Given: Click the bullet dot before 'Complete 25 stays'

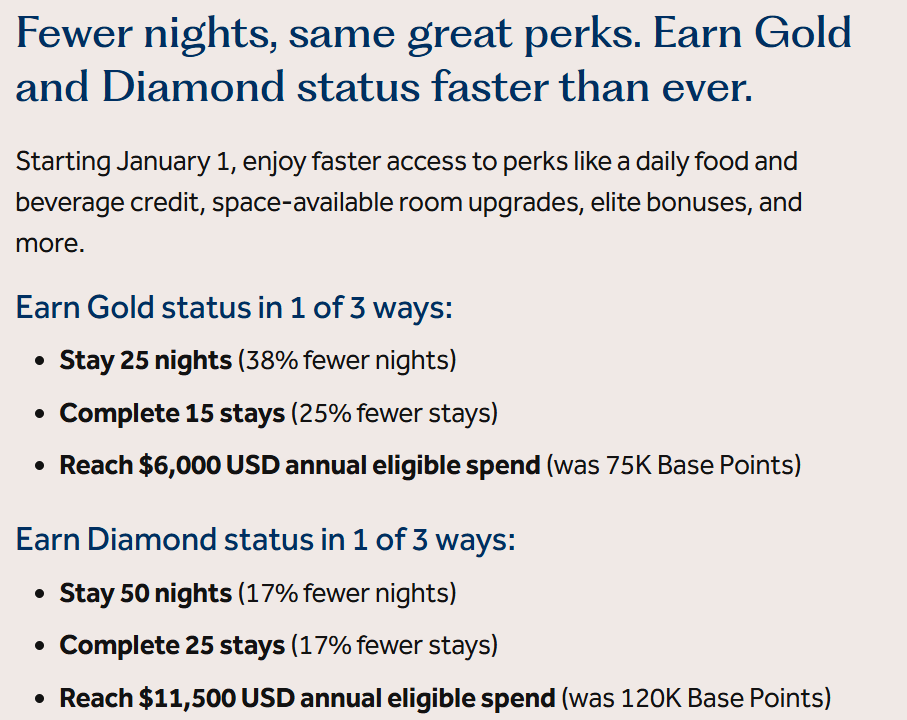Looking at the screenshot, I should (x=38, y=647).
